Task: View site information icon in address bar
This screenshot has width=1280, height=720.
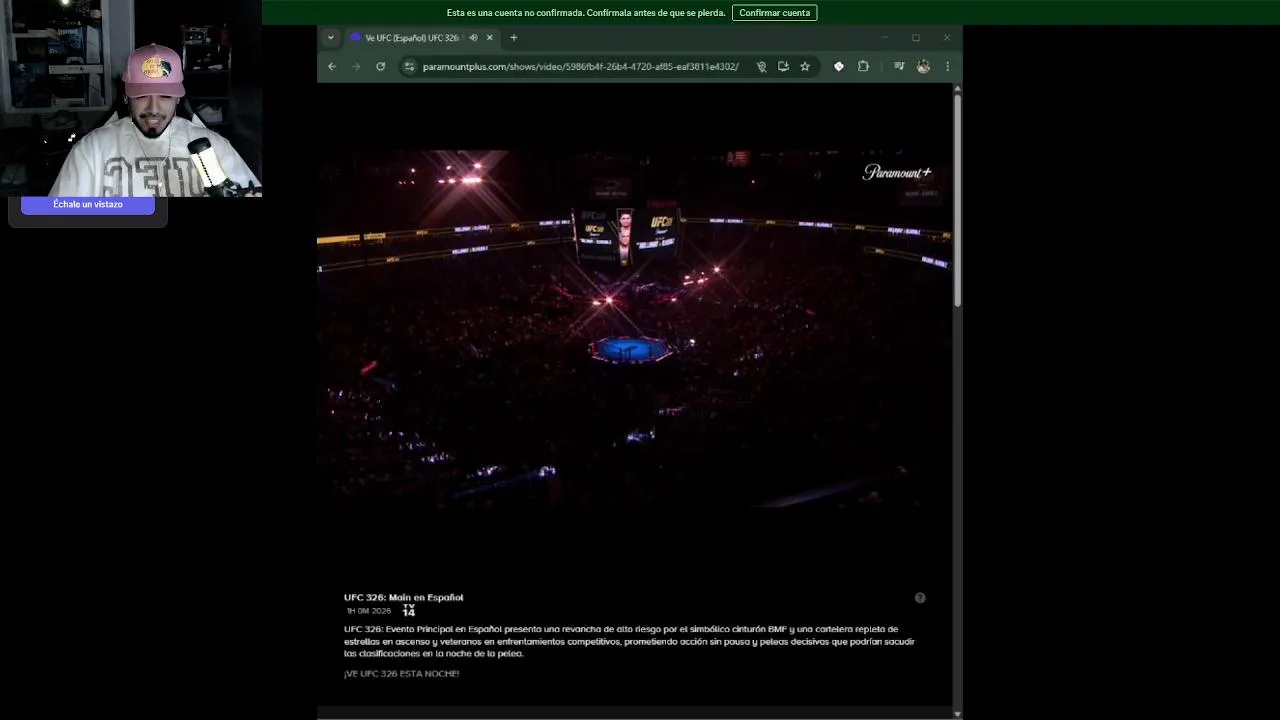Action: tap(408, 66)
